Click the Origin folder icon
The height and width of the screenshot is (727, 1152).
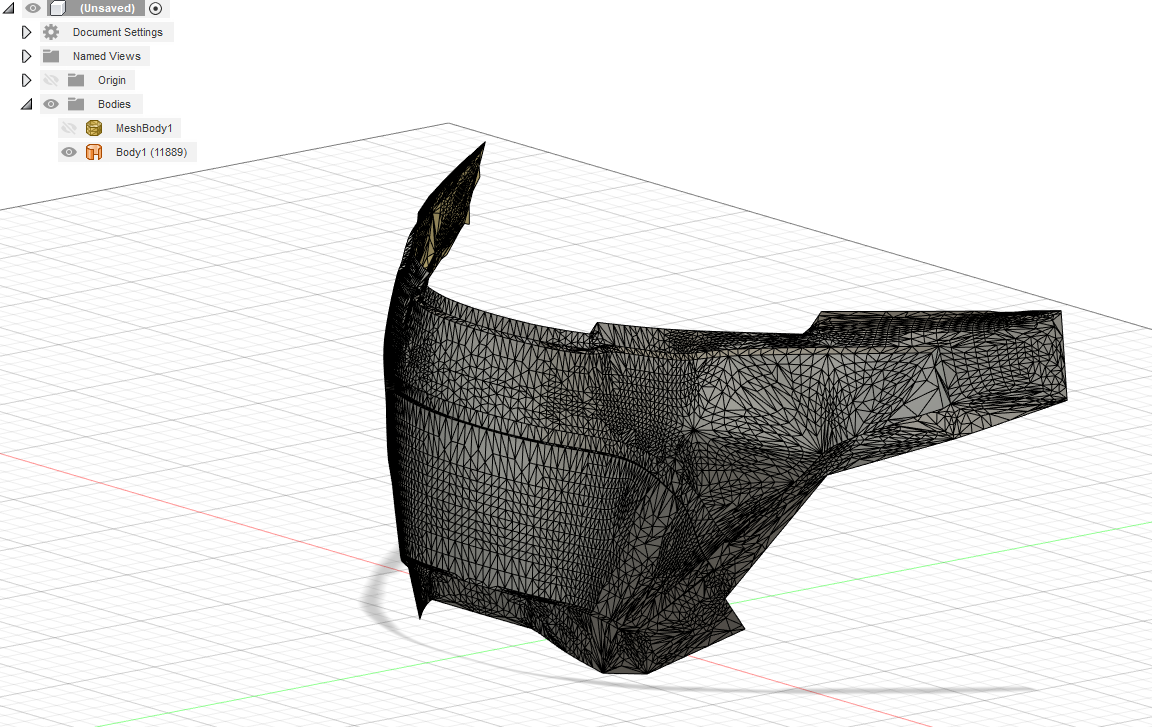click(76, 80)
